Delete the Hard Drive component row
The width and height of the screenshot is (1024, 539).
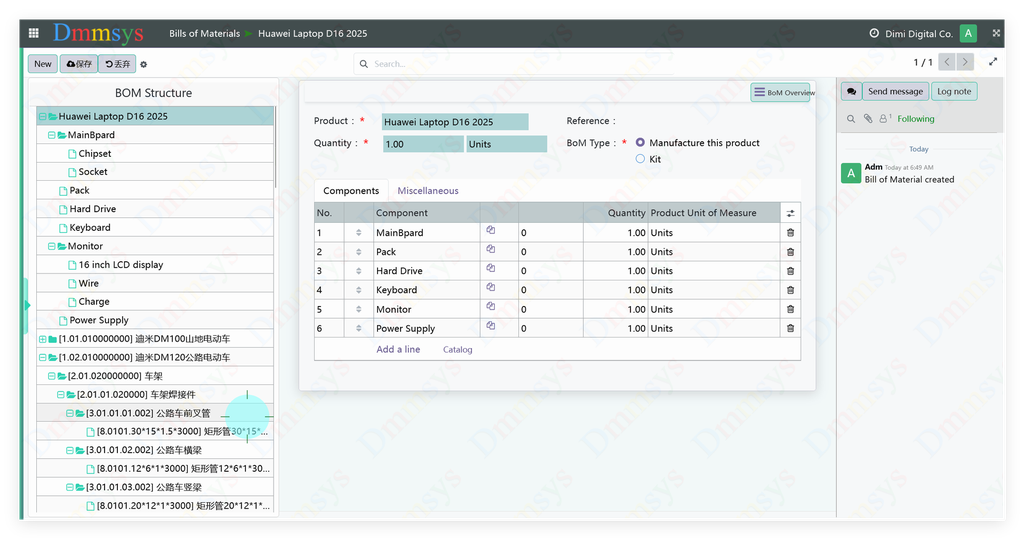tap(790, 270)
